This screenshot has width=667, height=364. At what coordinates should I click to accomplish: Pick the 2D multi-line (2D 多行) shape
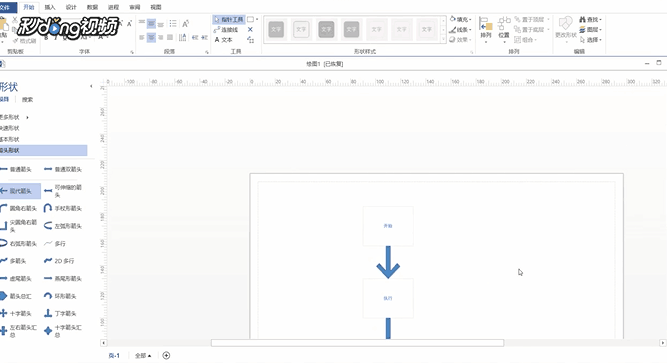(x=59, y=261)
